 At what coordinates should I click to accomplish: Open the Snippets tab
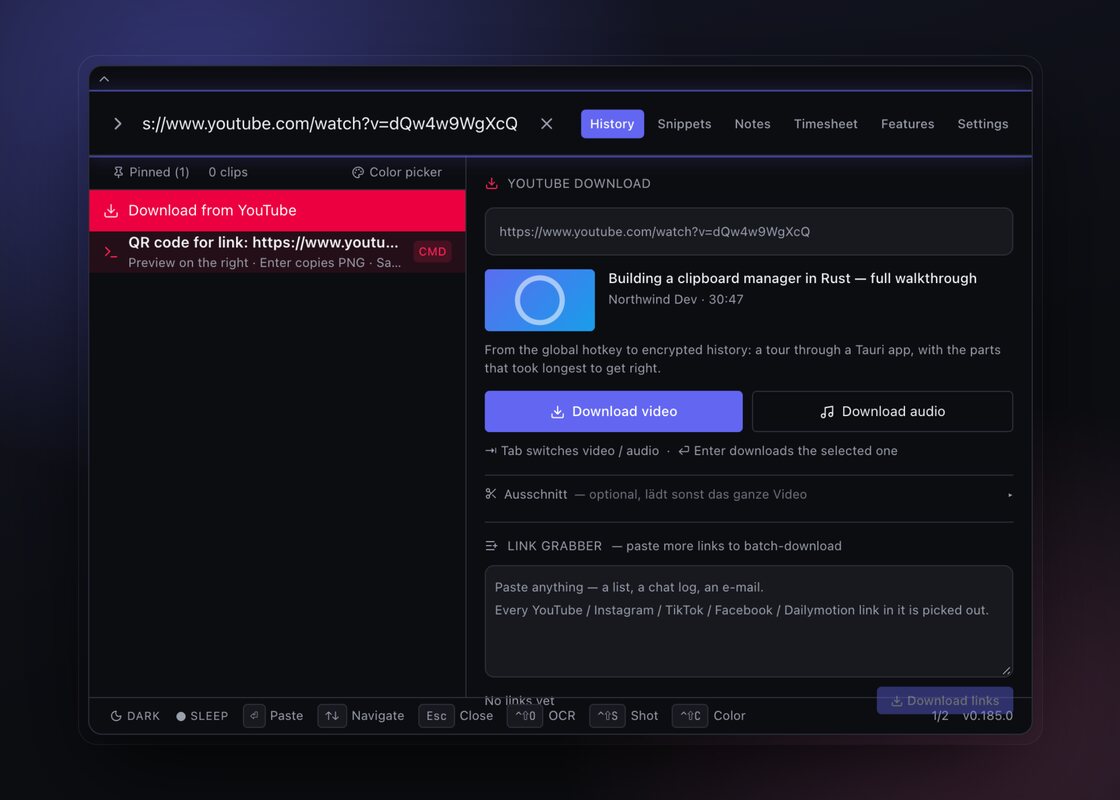[x=684, y=124]
